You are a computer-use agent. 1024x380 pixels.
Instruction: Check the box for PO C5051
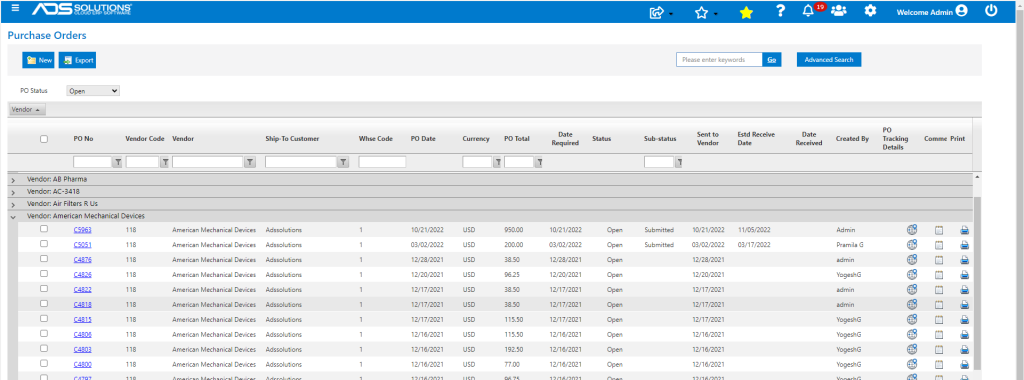click(x=44, y=244)
